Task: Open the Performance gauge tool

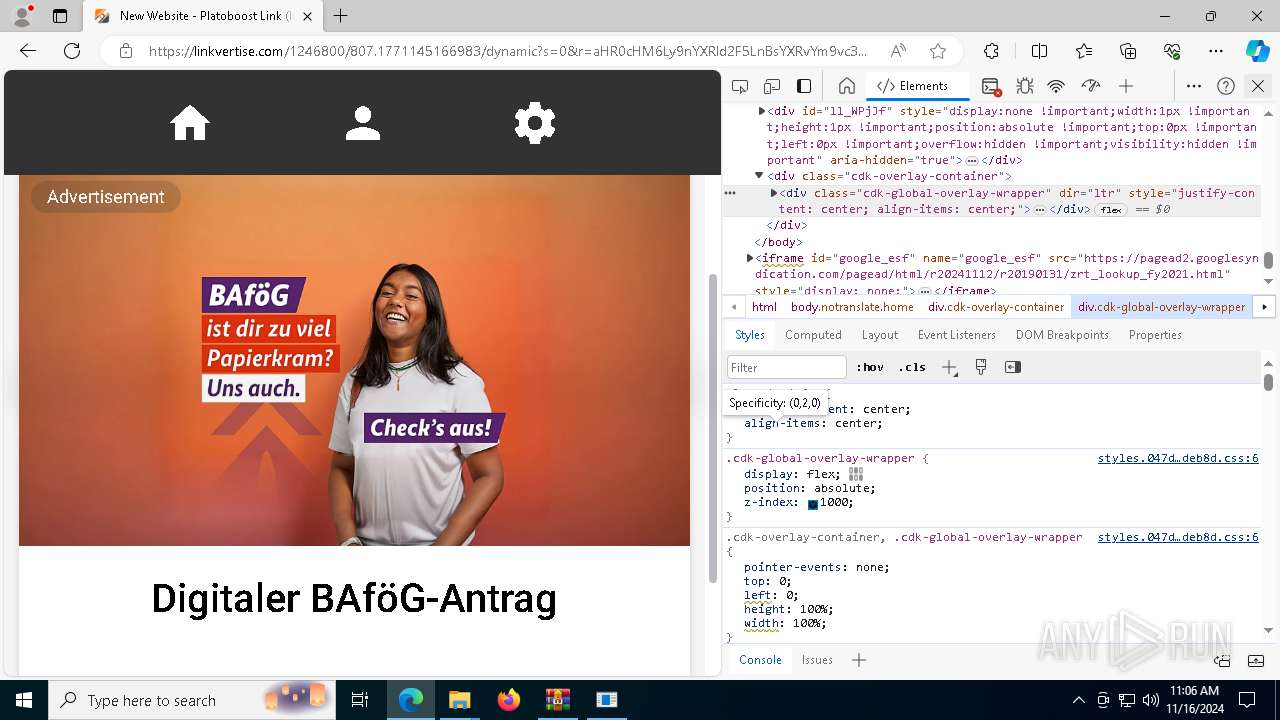Action: pyautogui.click(x=1091, y=86)
